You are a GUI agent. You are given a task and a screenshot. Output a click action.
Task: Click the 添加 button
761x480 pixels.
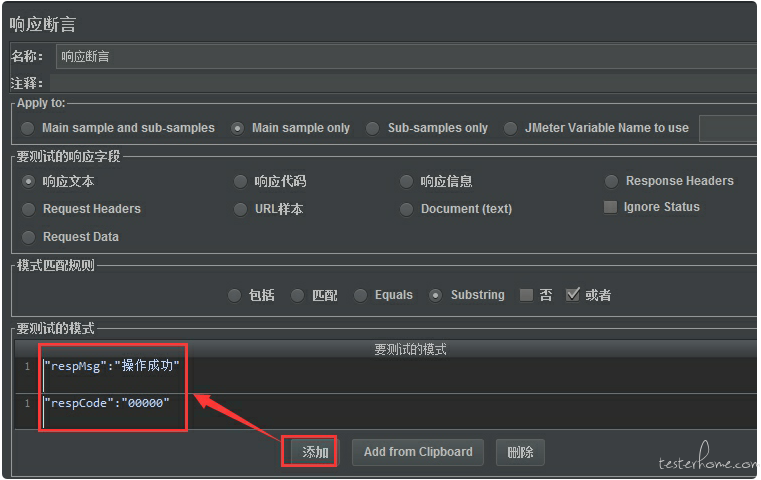pyautogui.click(x=315, y=452)
